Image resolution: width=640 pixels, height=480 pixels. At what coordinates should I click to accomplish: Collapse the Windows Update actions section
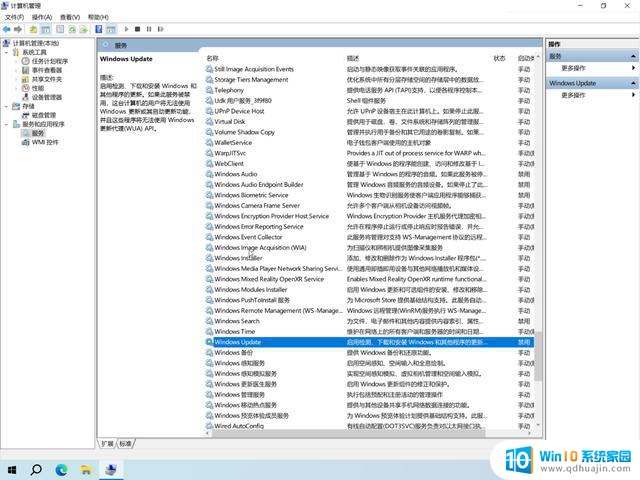[x=633, y=83]
